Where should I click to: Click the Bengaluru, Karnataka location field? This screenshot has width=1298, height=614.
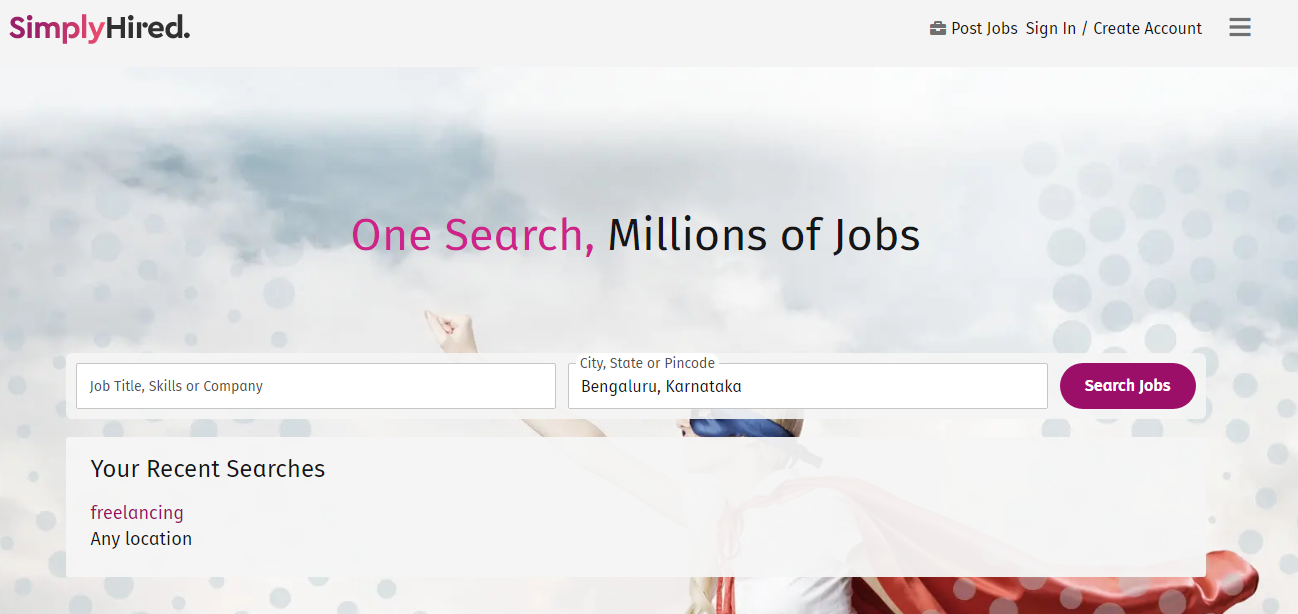(x=808, y=386)
